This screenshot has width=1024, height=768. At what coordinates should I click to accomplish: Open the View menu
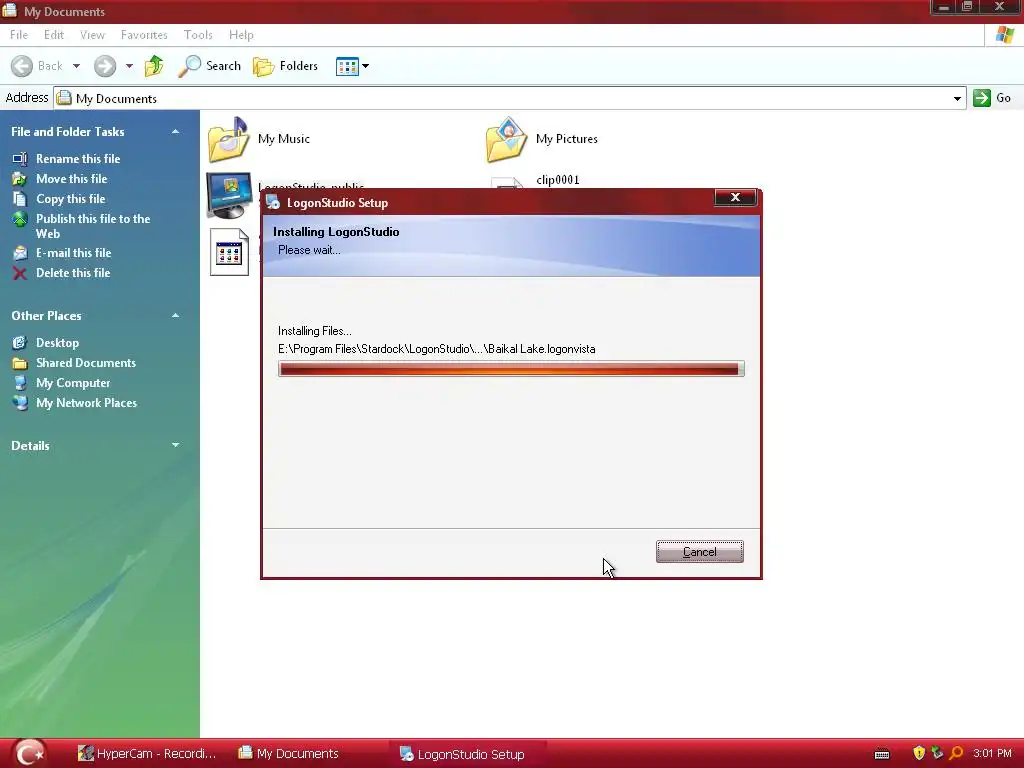point(92,35)
